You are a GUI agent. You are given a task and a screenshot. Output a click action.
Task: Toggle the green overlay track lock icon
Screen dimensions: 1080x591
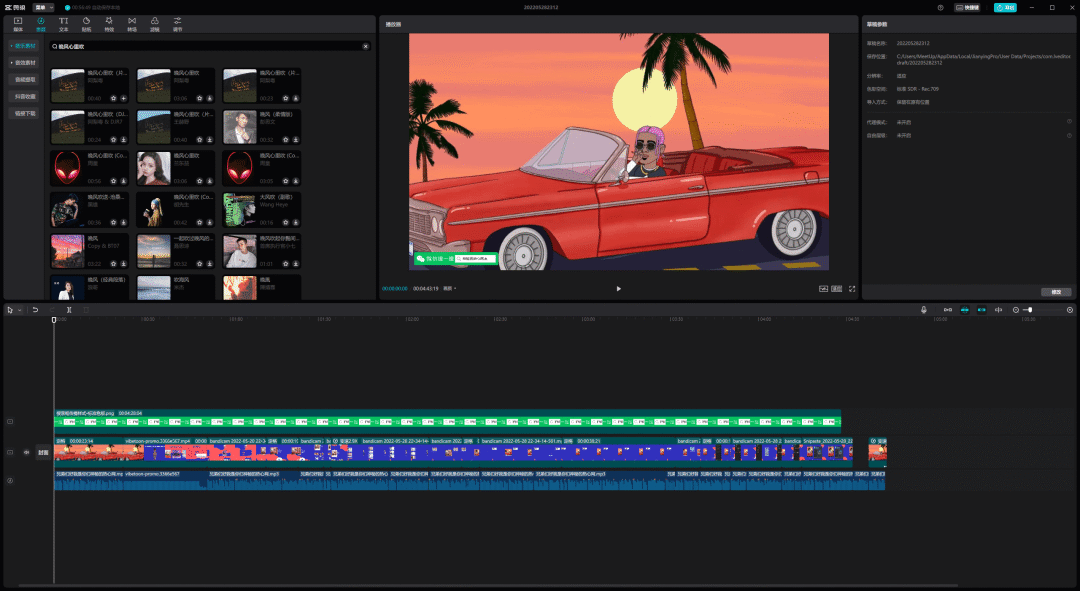click(x=10, y=422)
